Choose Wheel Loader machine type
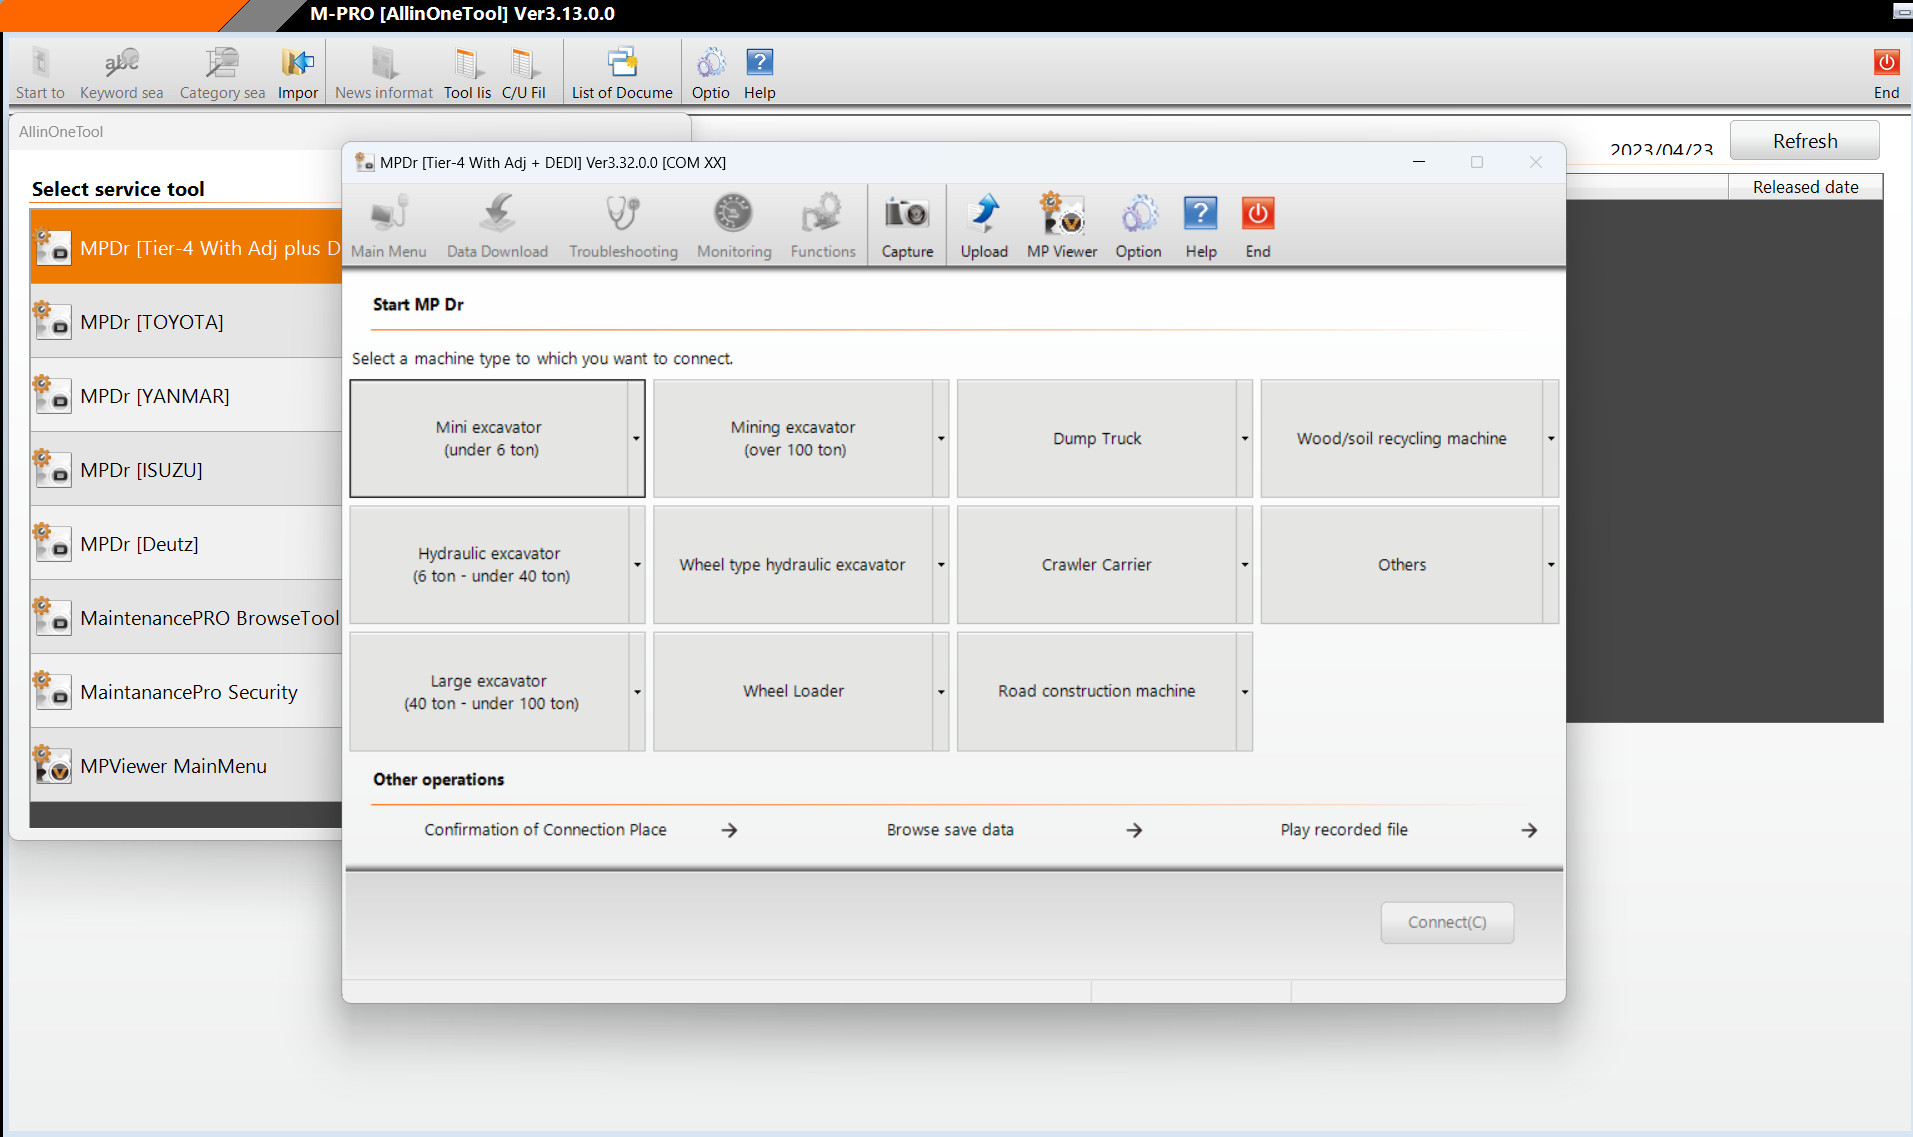Image resolution: width=1913 pixels, height=1137 pixels. [793, 691]
